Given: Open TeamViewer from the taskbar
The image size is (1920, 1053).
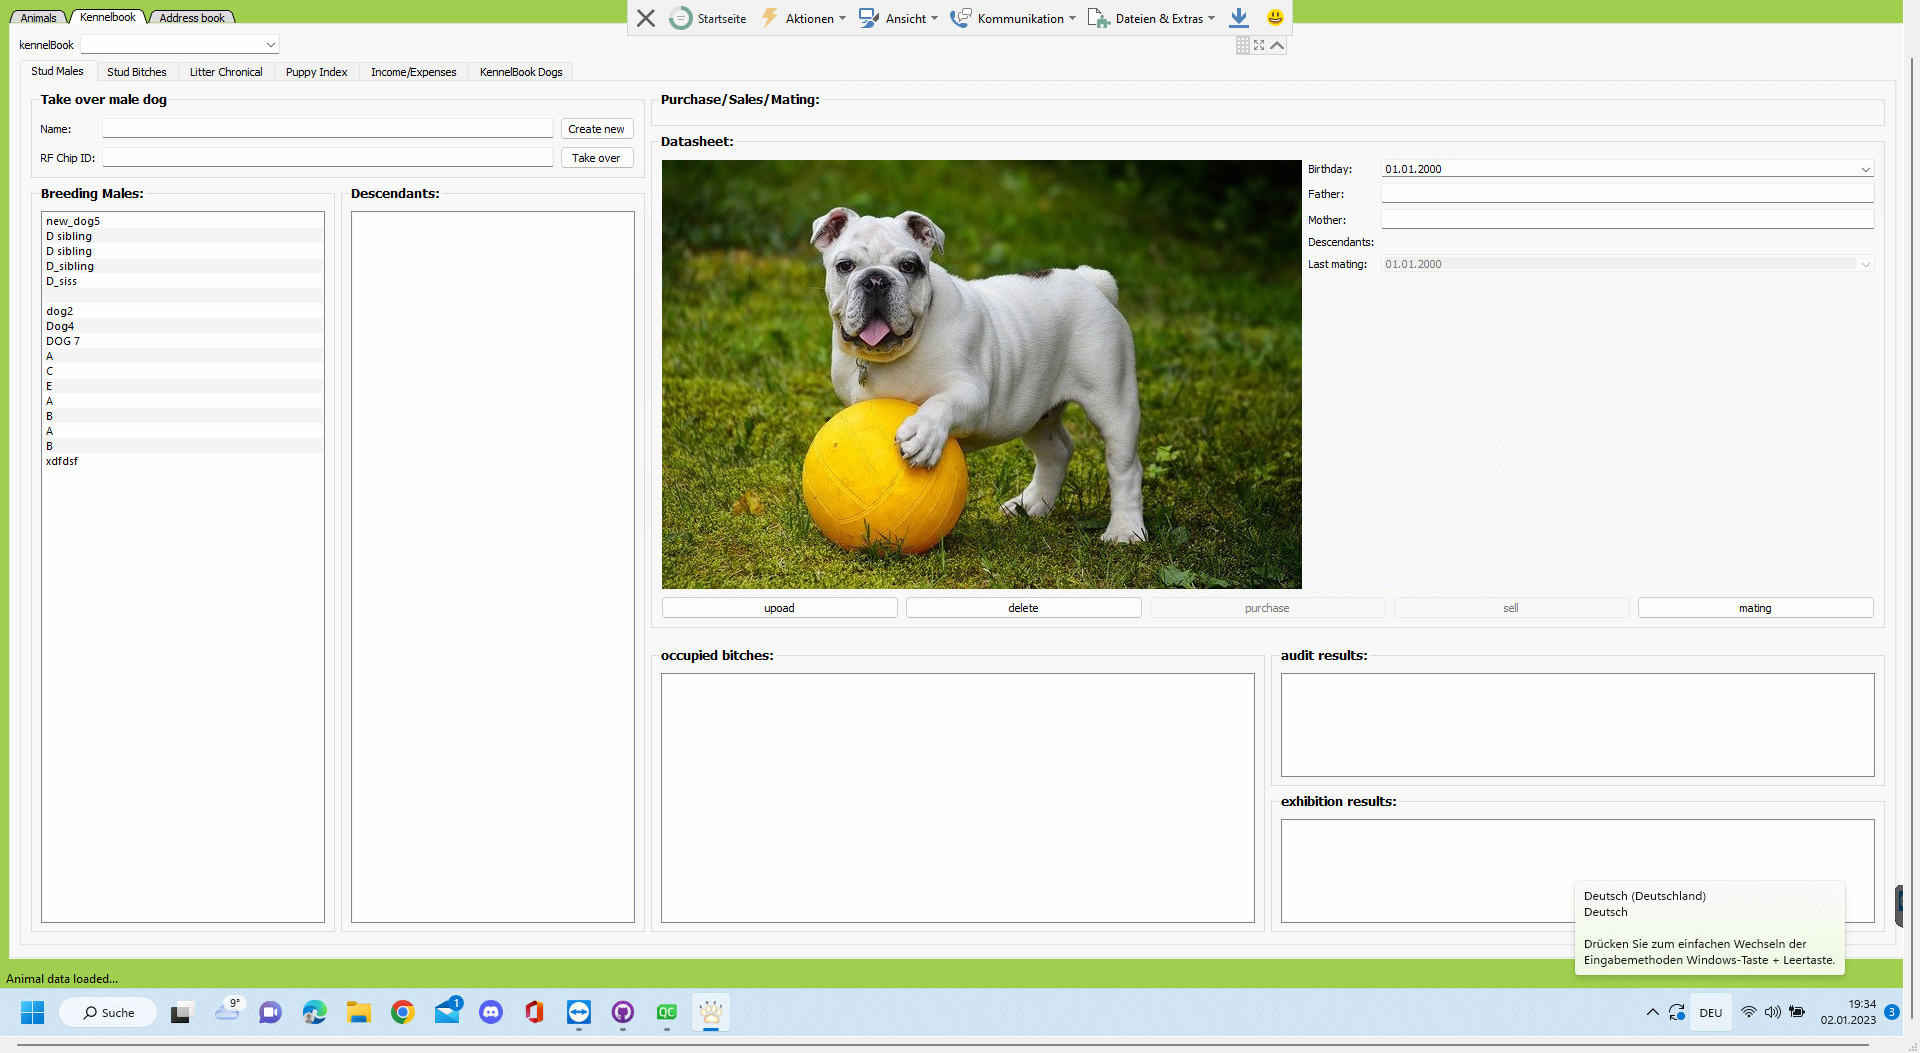Looking at the screenshot, I should pyautogui.click(x=578, y=1012).
